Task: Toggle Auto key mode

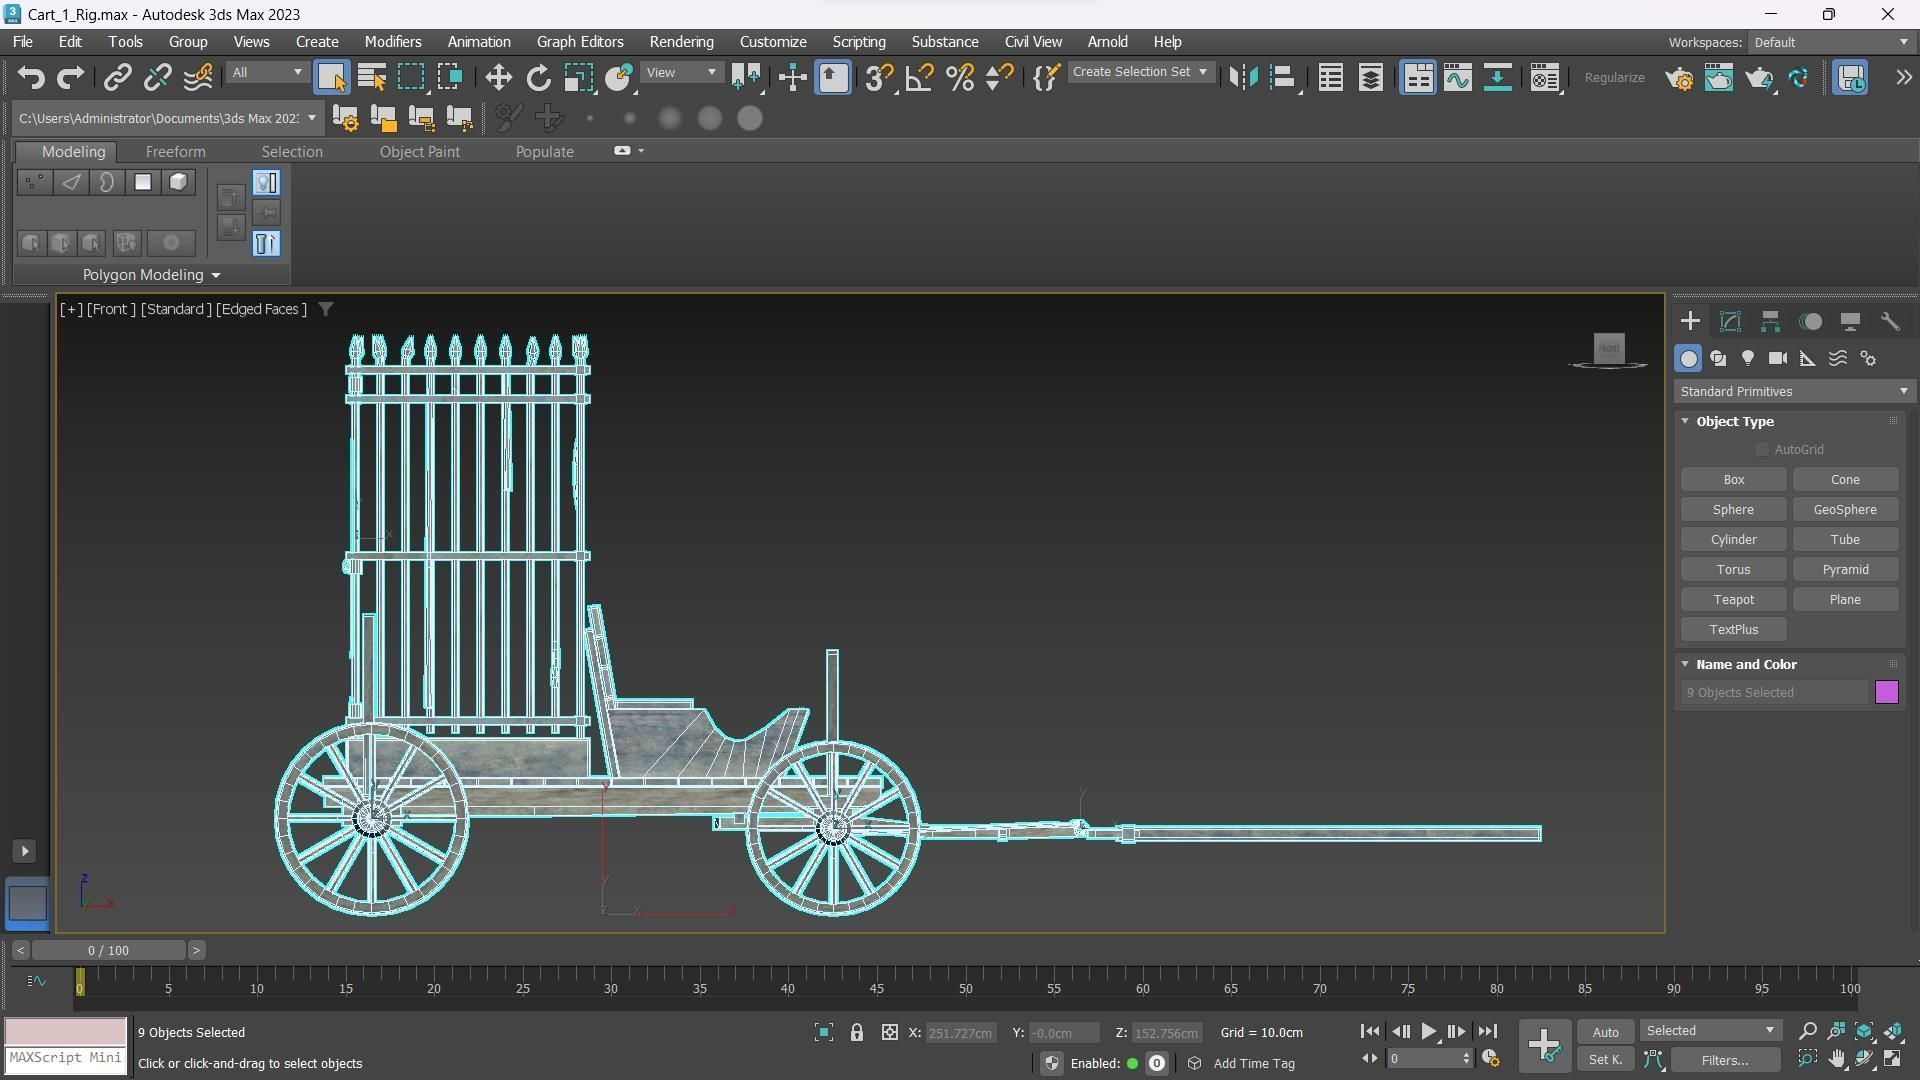Action: (1605, 1033)
